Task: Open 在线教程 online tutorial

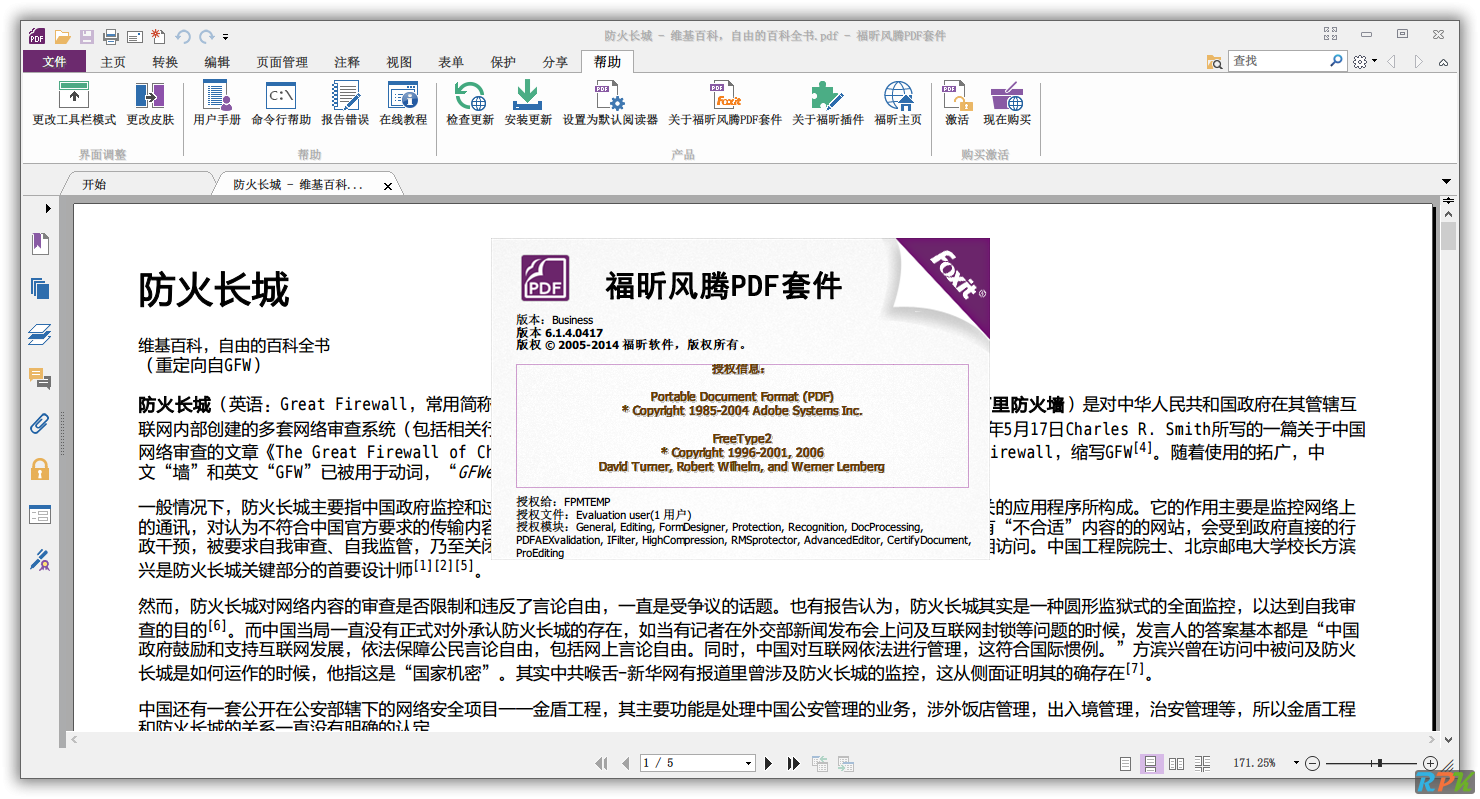Action: pos(403,104)
